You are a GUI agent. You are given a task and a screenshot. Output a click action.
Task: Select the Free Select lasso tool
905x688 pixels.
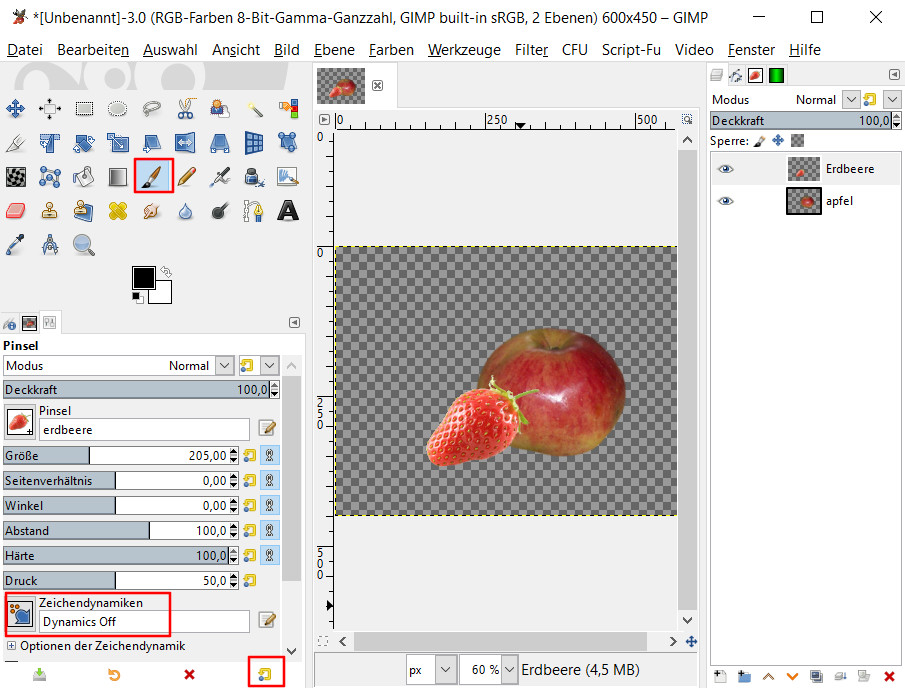point(151,109)
